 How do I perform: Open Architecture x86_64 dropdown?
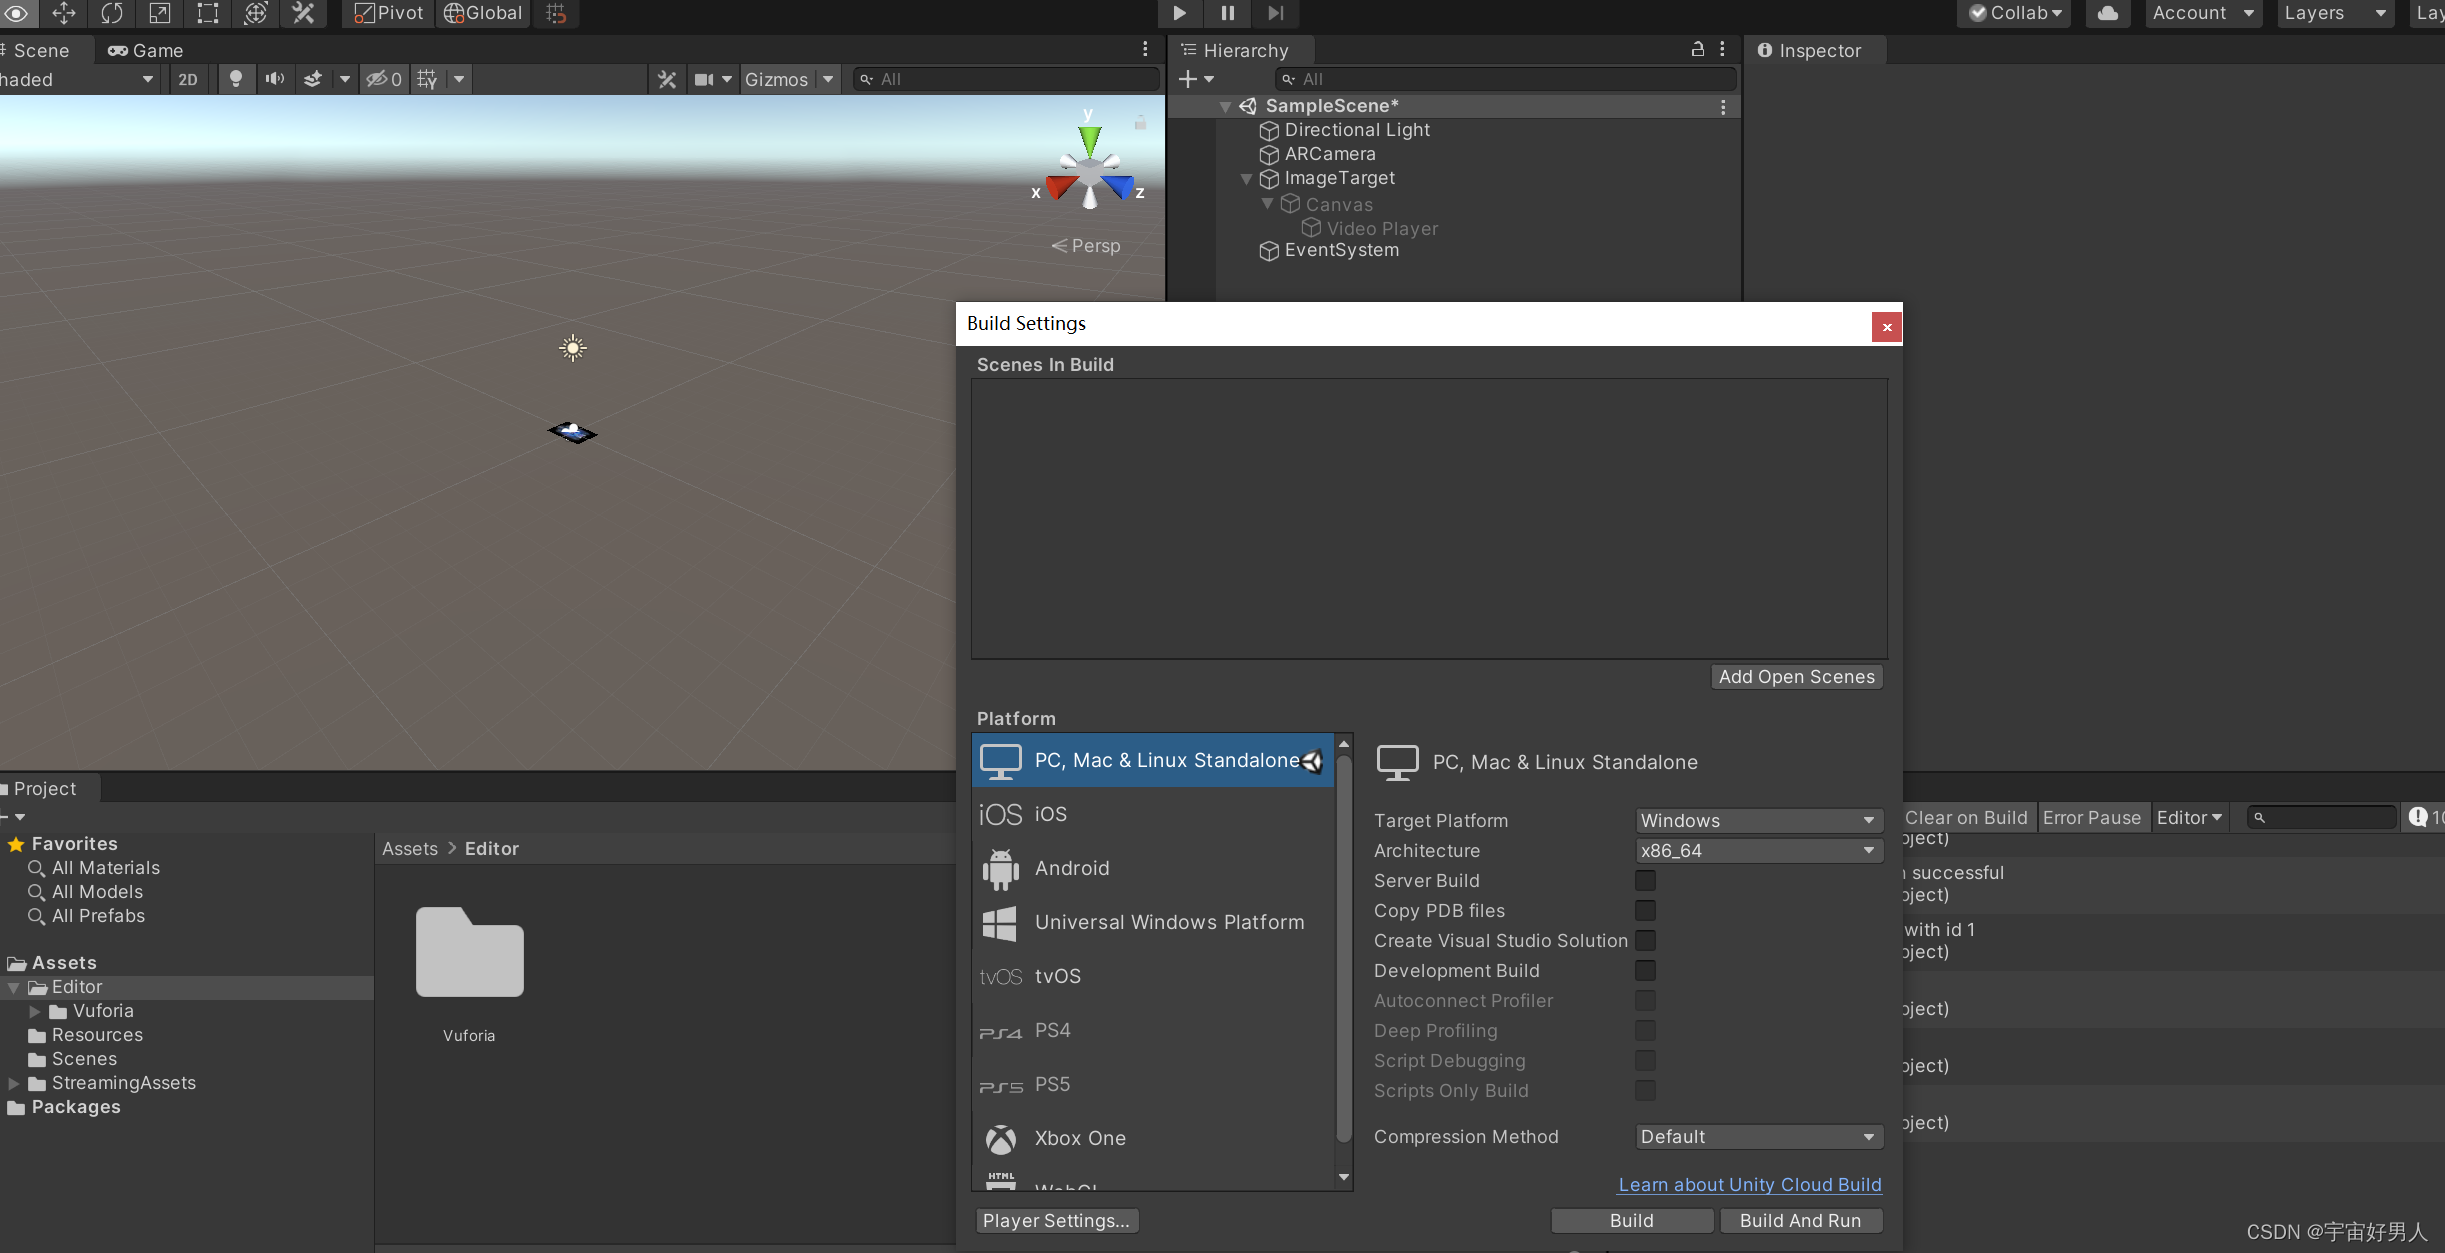click(x=1759, y=850)
